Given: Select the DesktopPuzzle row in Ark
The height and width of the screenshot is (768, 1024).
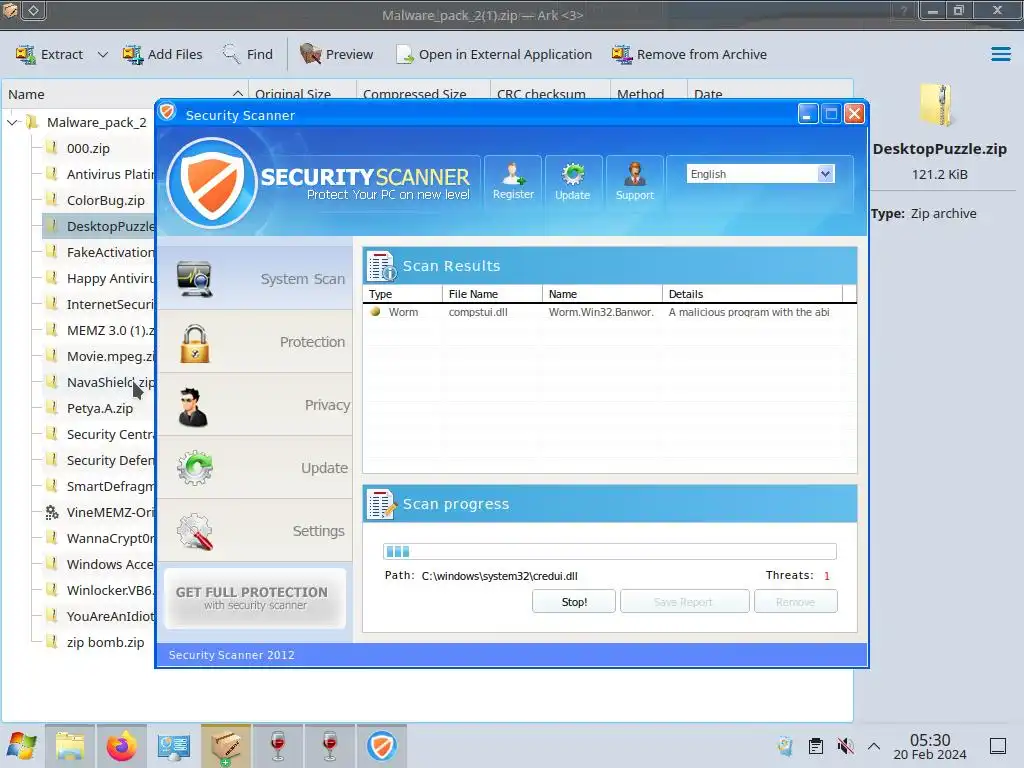Looking at the screenshot, I should point(98,226).
